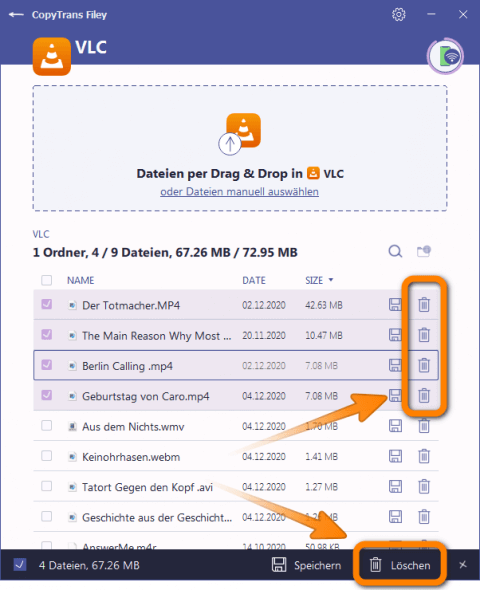Delete Der Totmacher.MP4 with its trash icon
Viewport: 480px width, 590px height.
pos(424,304)
